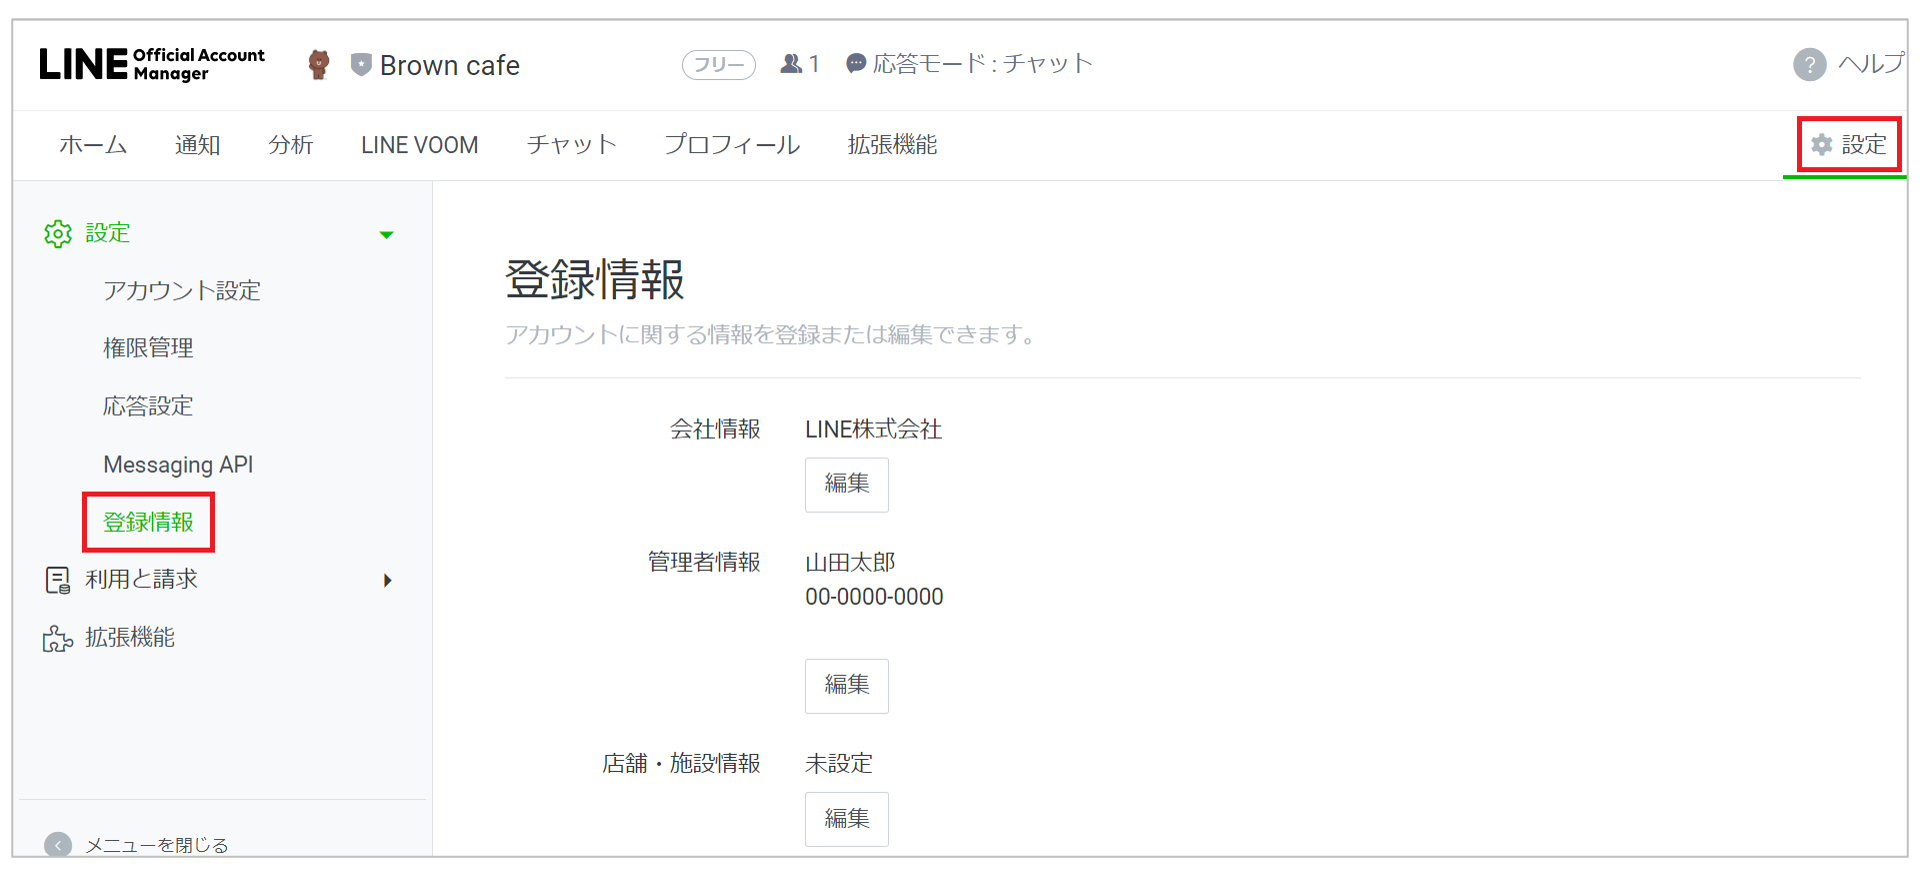1920x871 pixels.
Task: Collapse the 設定 section dropdown arrow
Action: coord(387,235)
